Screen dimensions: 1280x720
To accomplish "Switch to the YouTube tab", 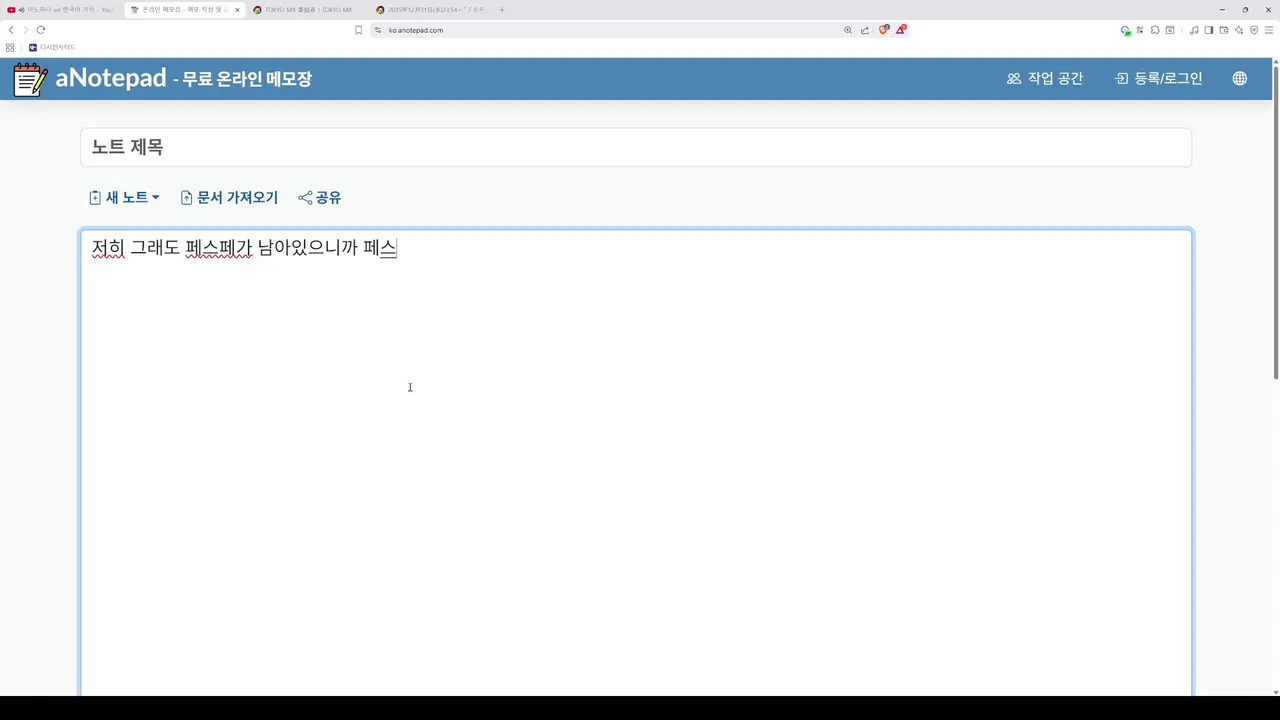I will 61,10.
